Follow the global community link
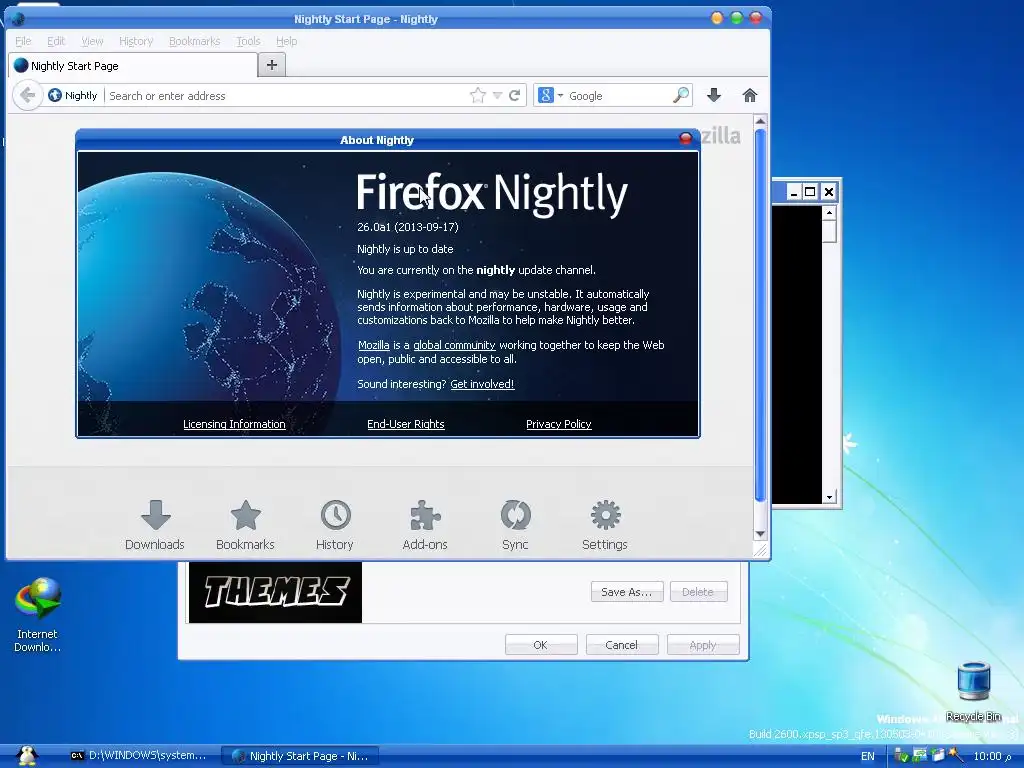 click(454, 345)
